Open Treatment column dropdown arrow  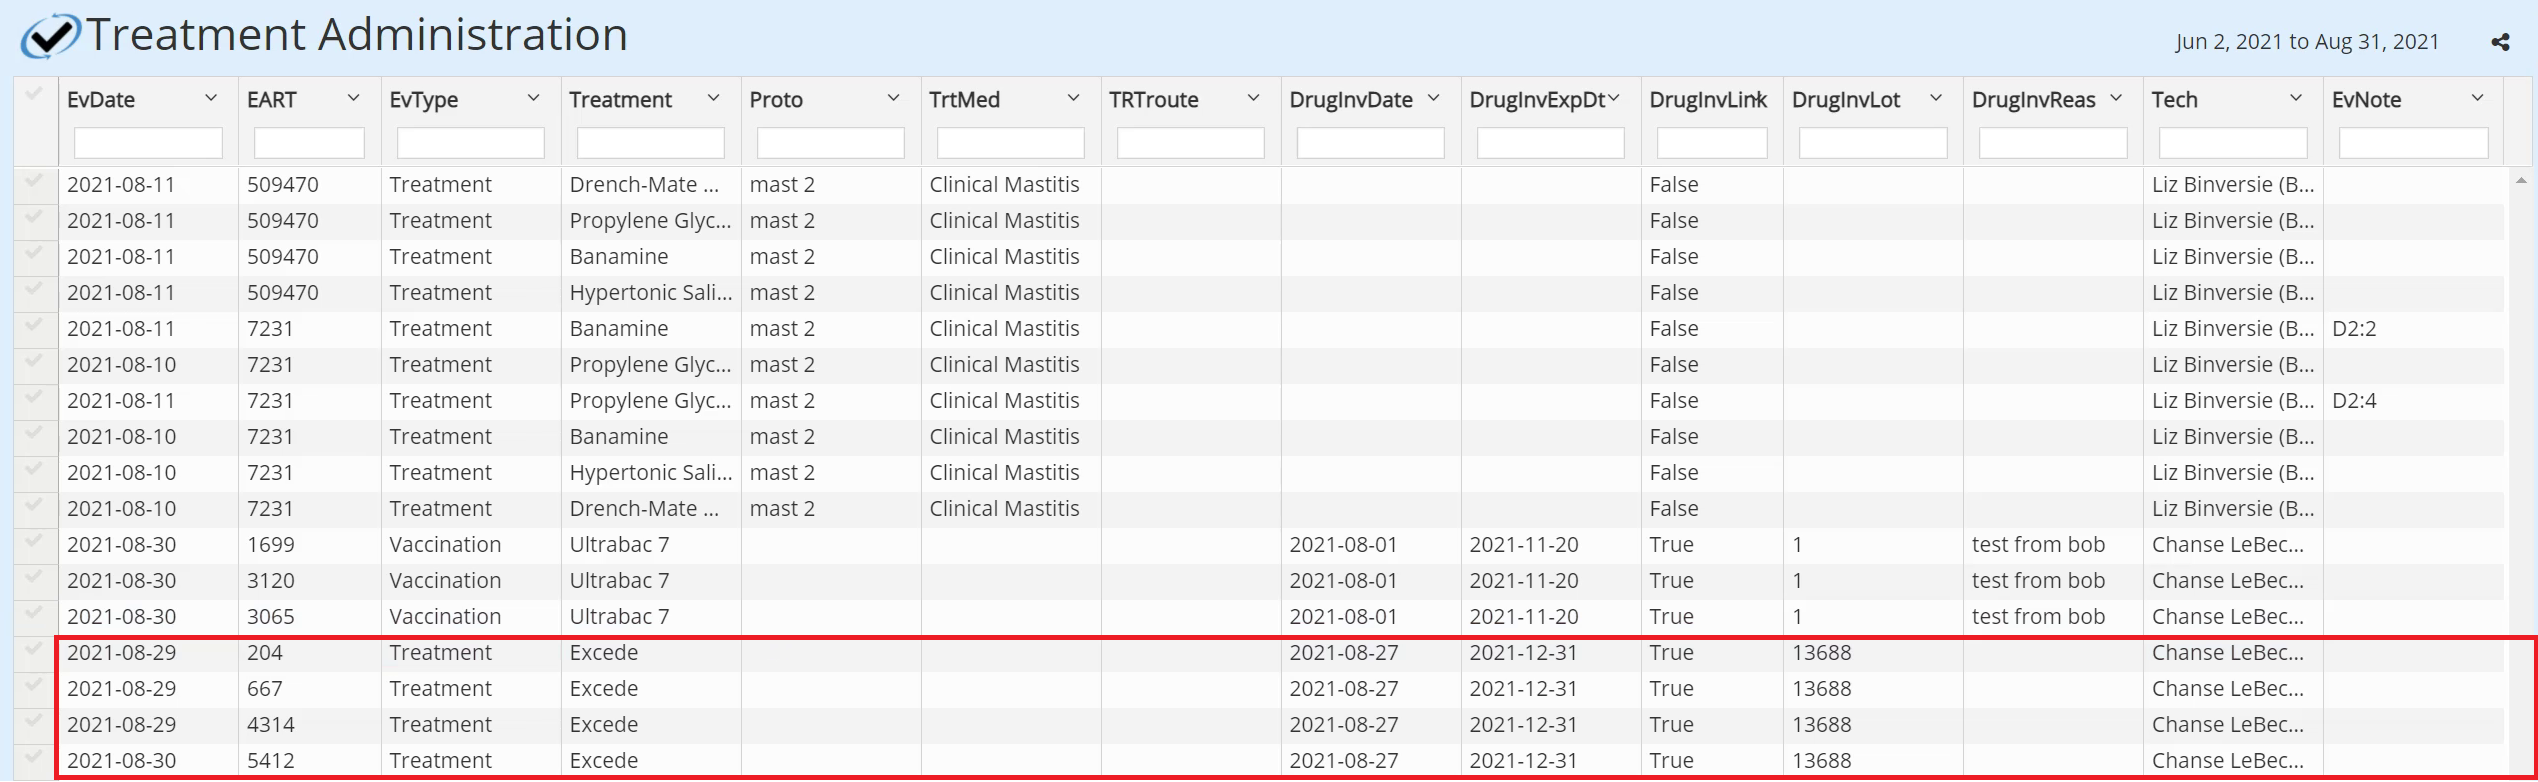713,98
